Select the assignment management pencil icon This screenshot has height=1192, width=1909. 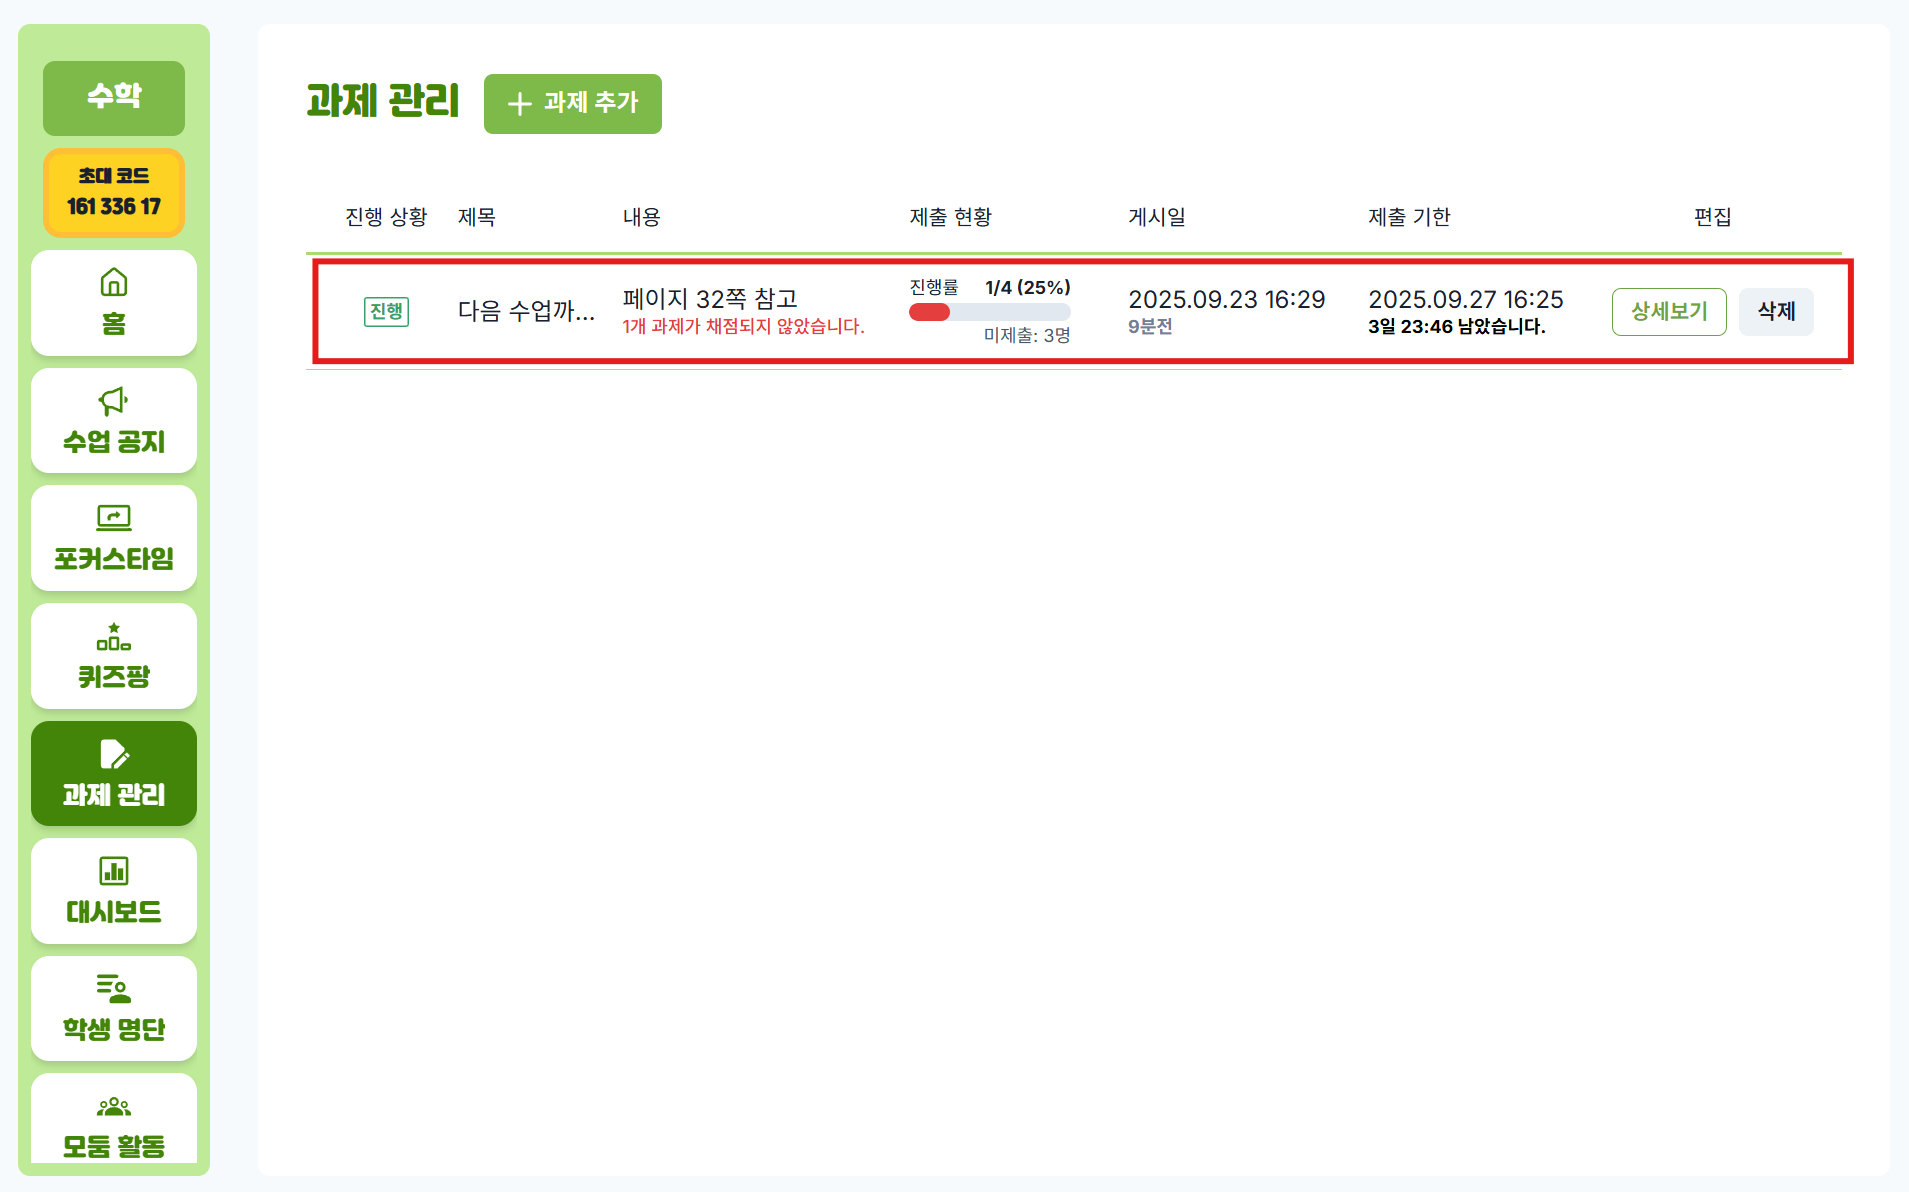114,754
